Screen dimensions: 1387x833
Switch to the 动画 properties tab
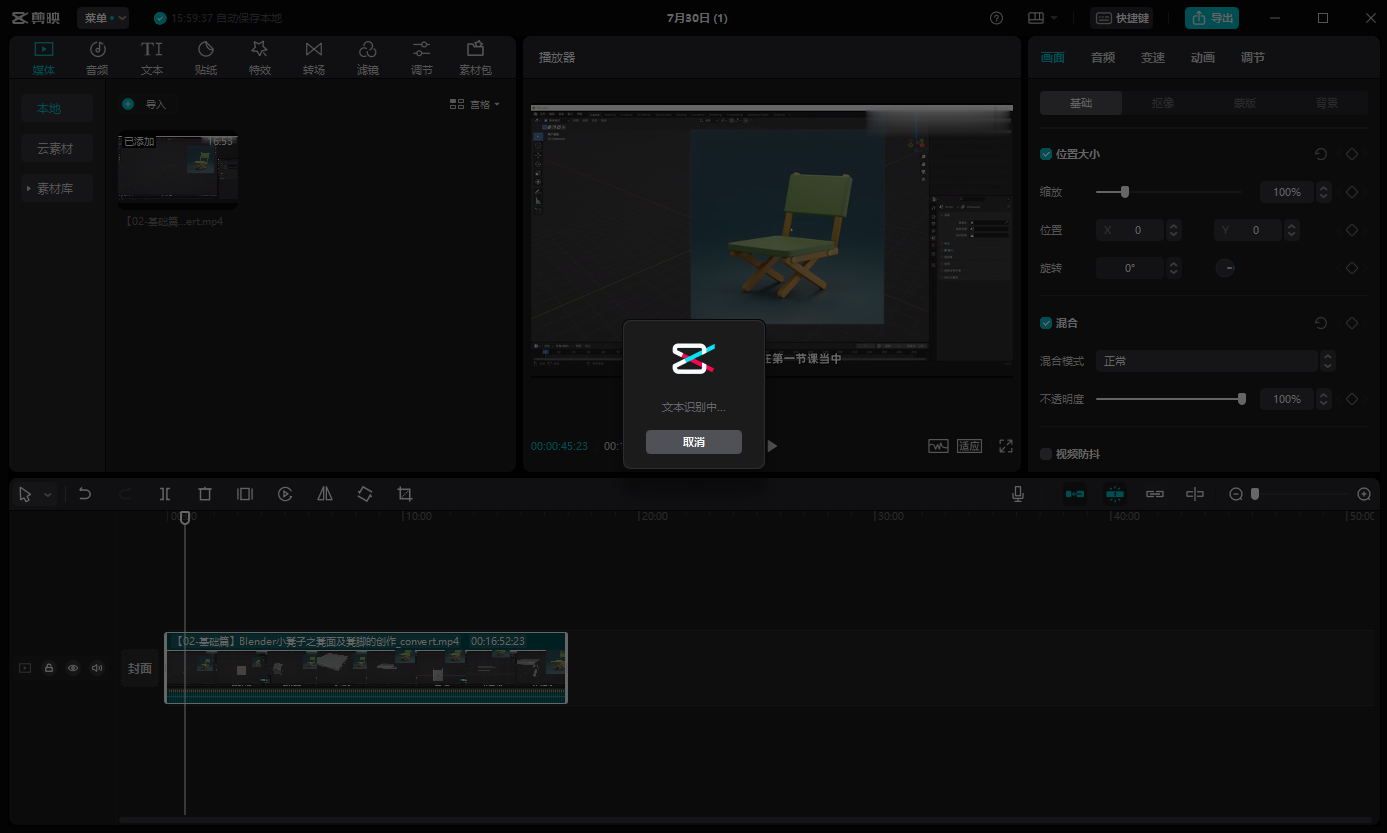click(x=1203, y=58)
